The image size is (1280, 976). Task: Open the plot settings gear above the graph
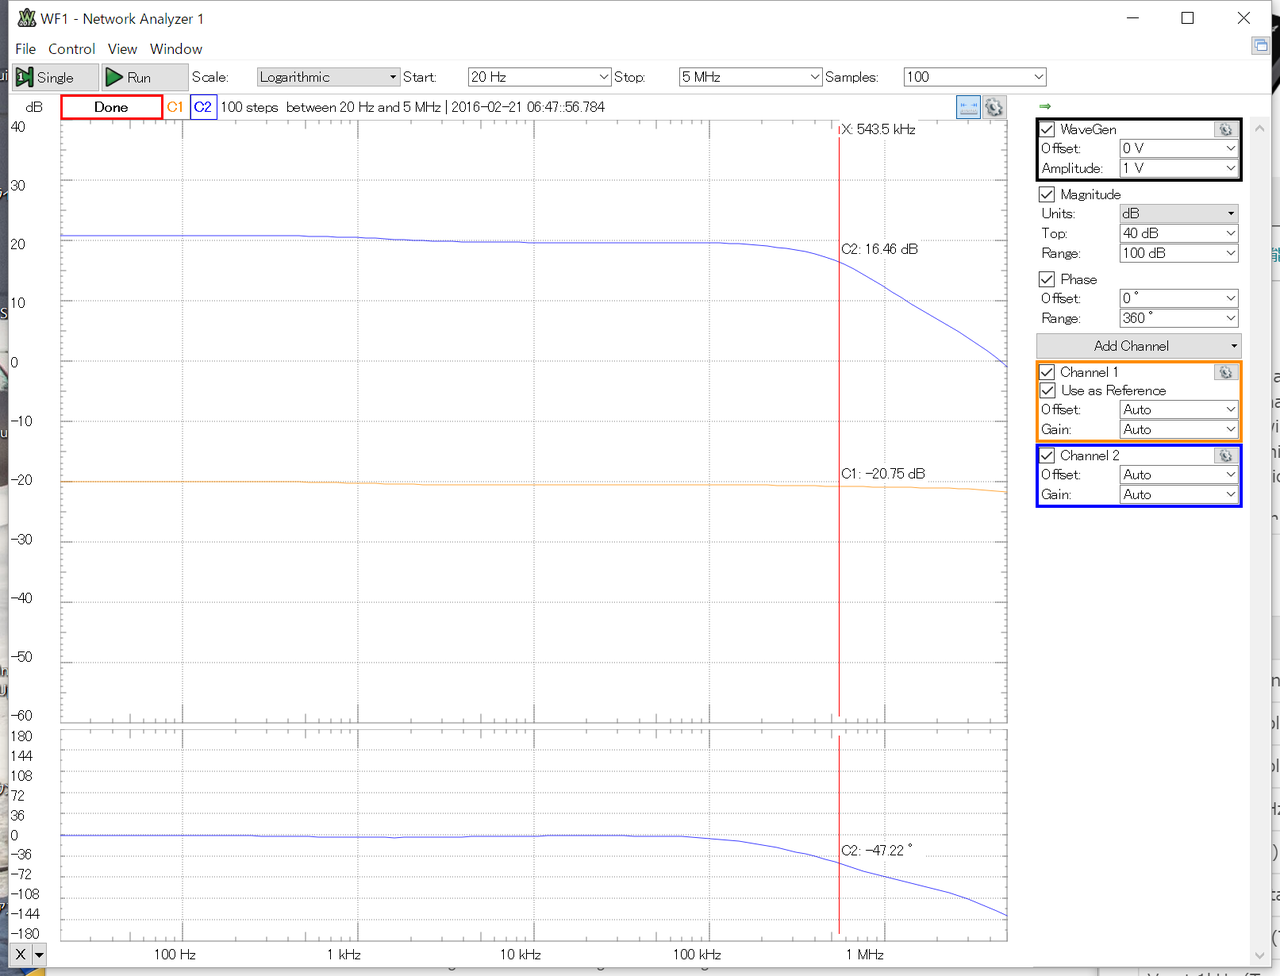coord(994,107)
